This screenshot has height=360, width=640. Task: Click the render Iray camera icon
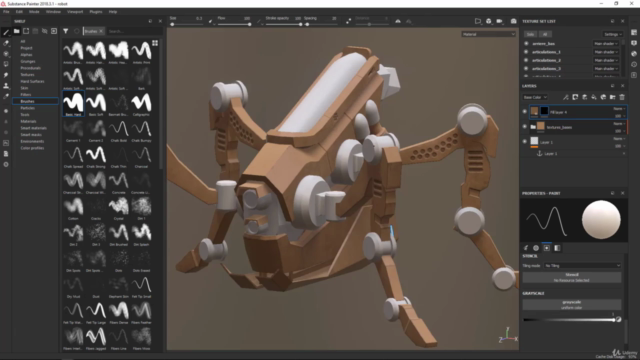[513, 21]
